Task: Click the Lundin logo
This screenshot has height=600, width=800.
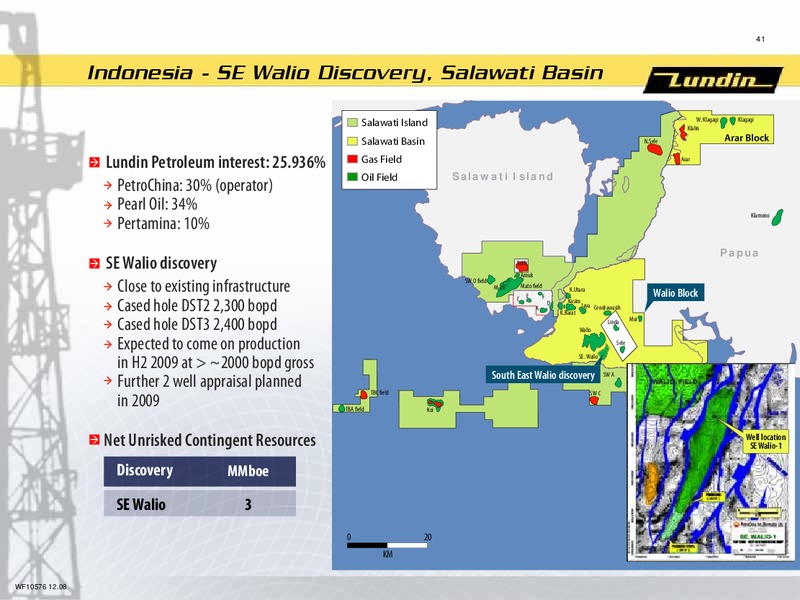Action: (713, 80)
